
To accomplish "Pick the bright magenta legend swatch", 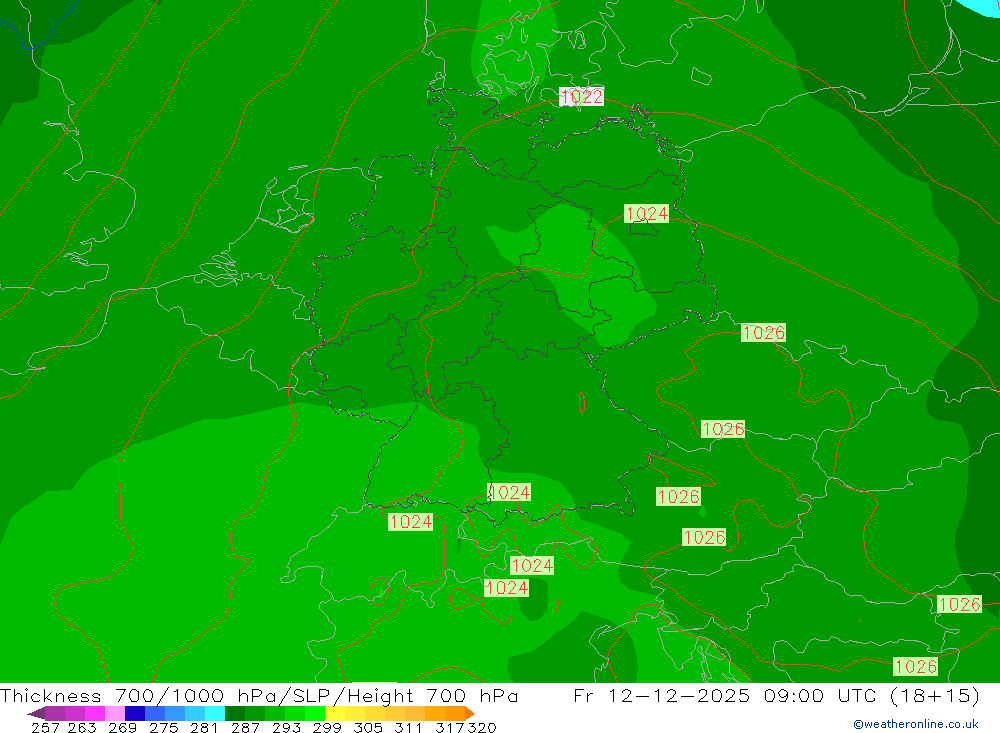I will coord(93,713).
